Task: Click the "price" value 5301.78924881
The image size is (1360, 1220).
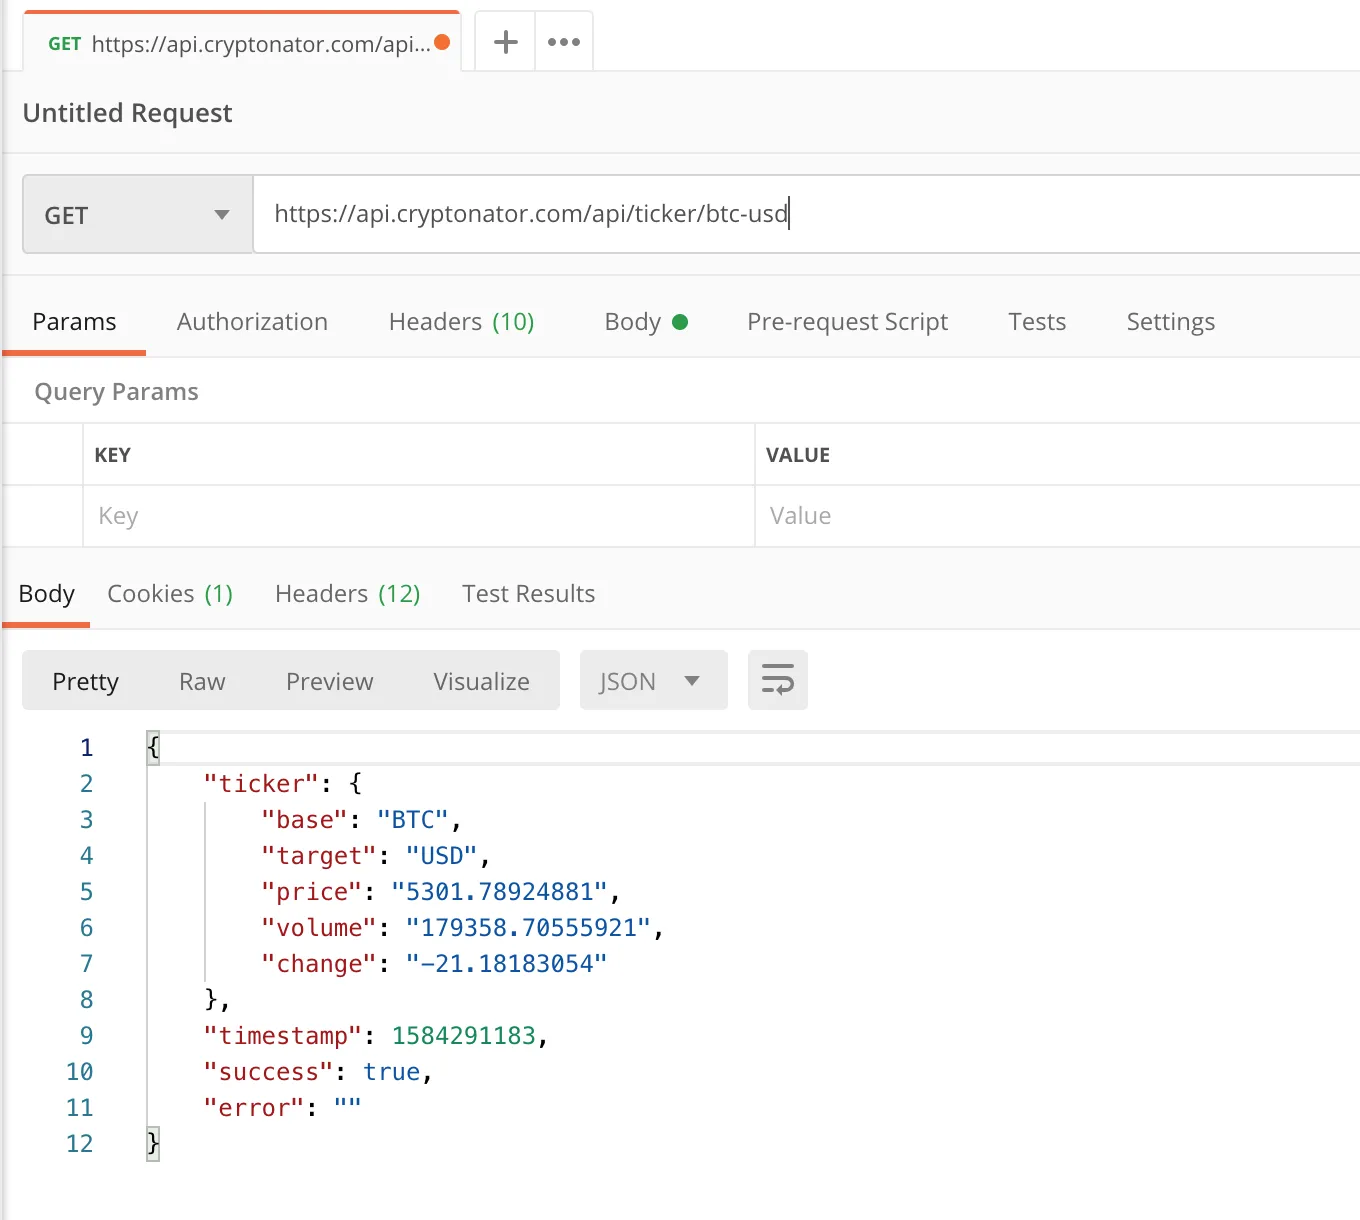Action: coord(499,891)
